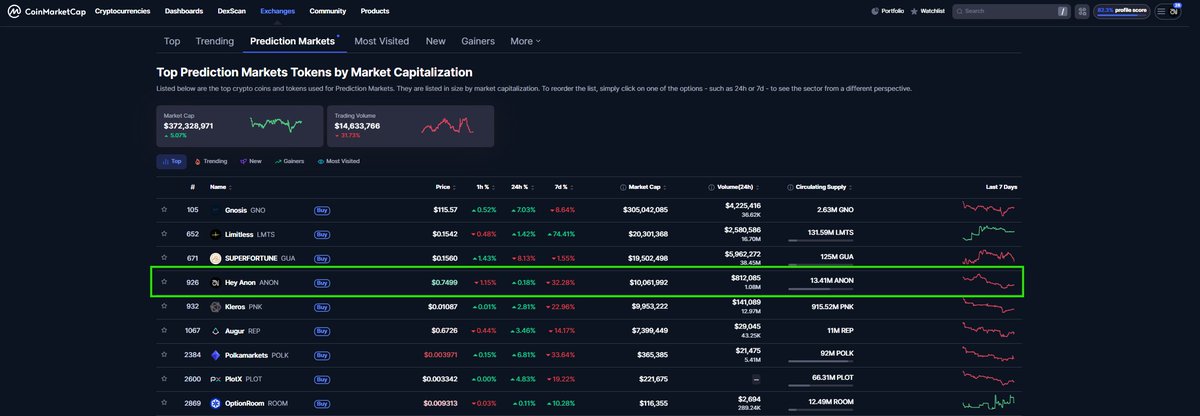Switch to the Trending tab
Screen dimensions: 1200x416
tap(215, 41)
